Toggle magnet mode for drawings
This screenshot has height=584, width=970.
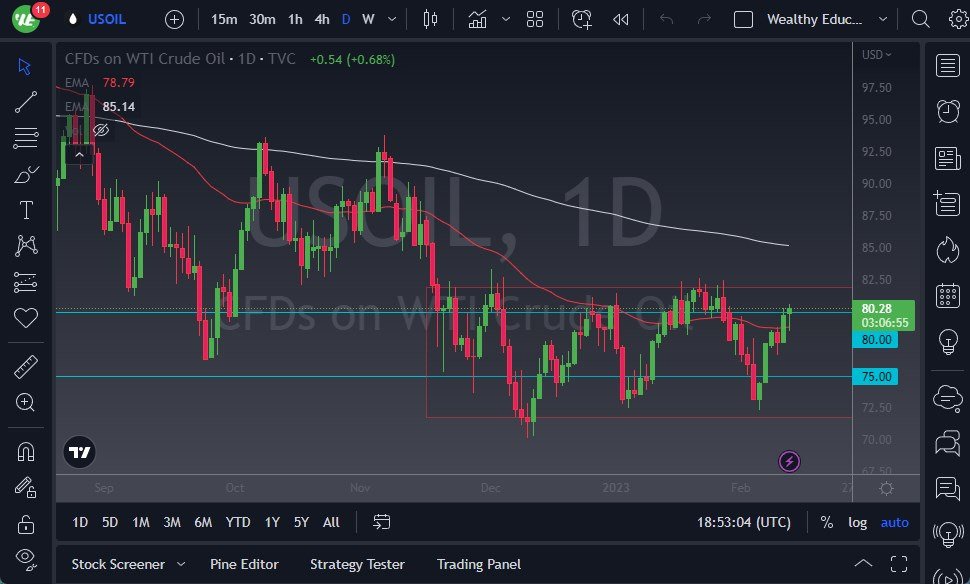(x=25, y=452)
